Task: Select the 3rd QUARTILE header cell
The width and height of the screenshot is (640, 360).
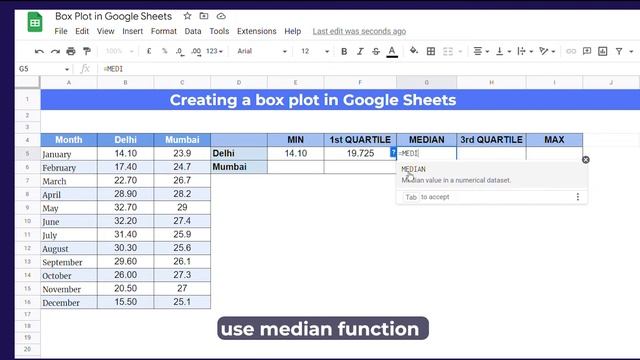Action: point(491,140)
